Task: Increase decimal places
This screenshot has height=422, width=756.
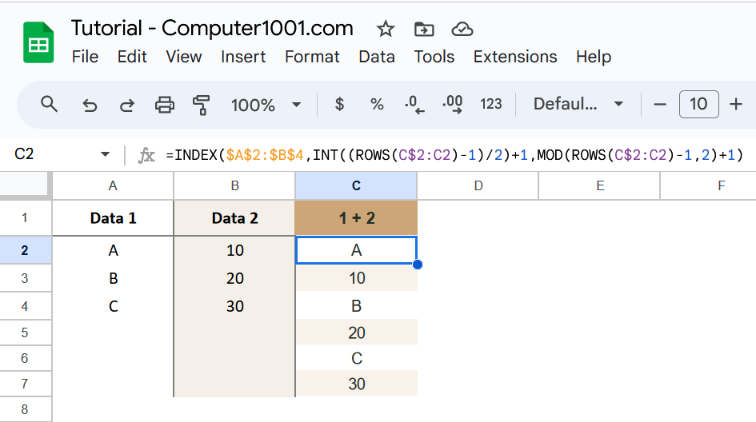Action: pyautogui.click(x=452, y=104)
